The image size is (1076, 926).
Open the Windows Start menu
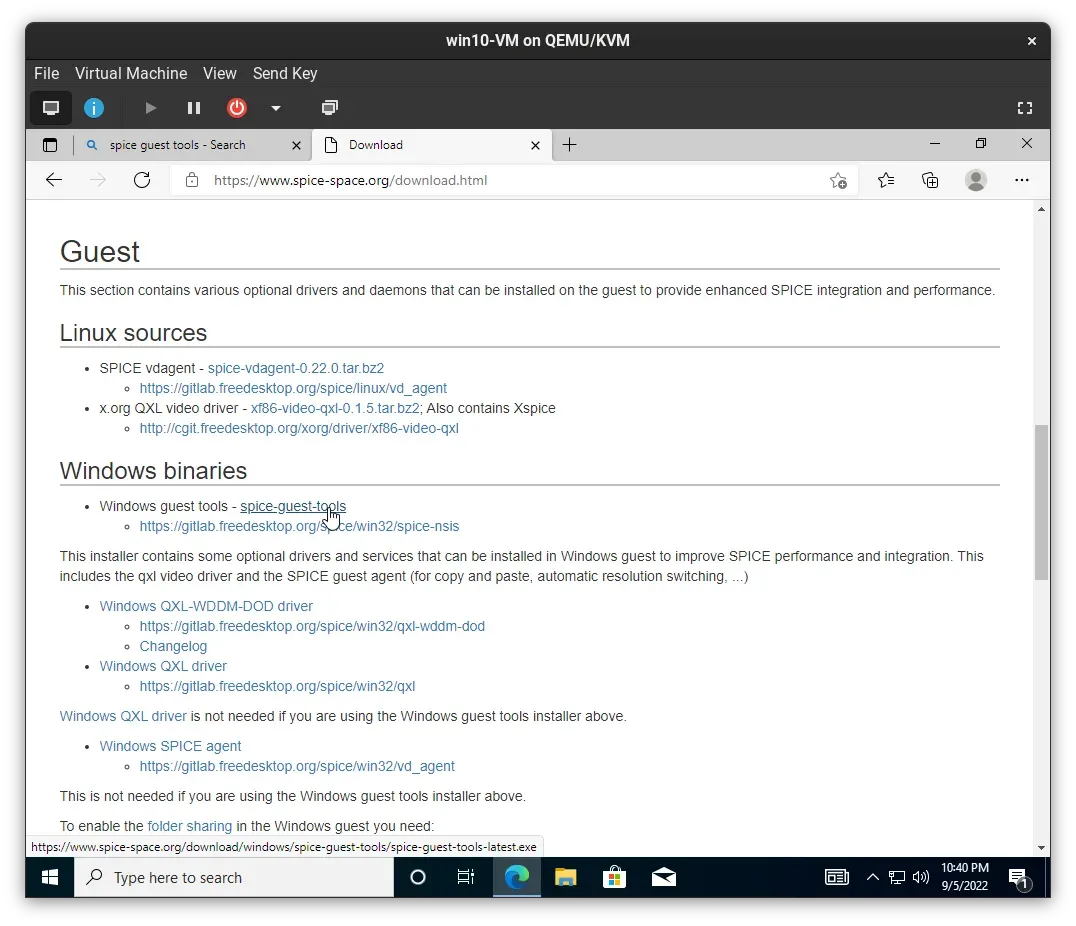coord(50,878)
